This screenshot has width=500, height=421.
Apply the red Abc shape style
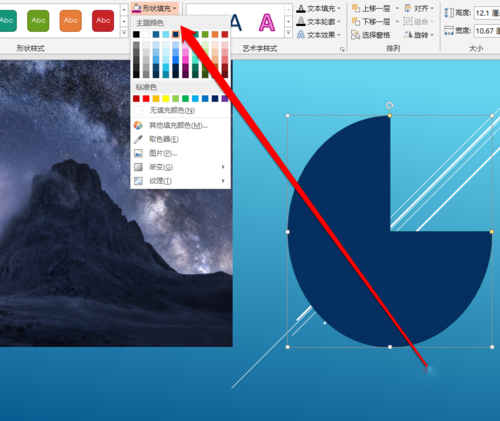point(103,21)
